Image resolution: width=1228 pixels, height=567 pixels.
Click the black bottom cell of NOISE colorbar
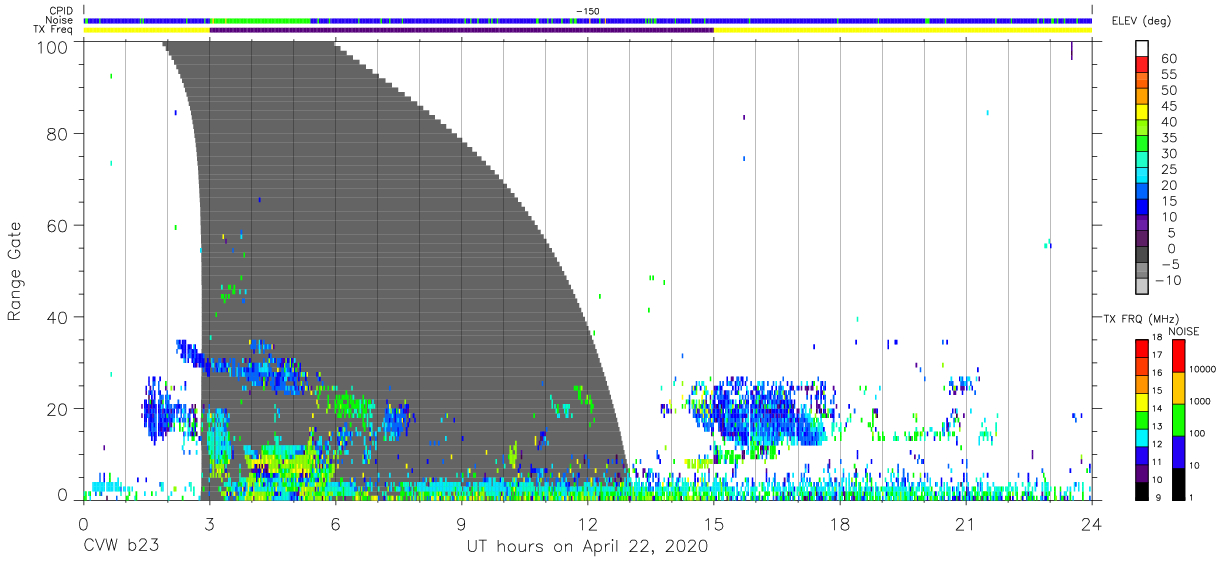(1178, 482)
